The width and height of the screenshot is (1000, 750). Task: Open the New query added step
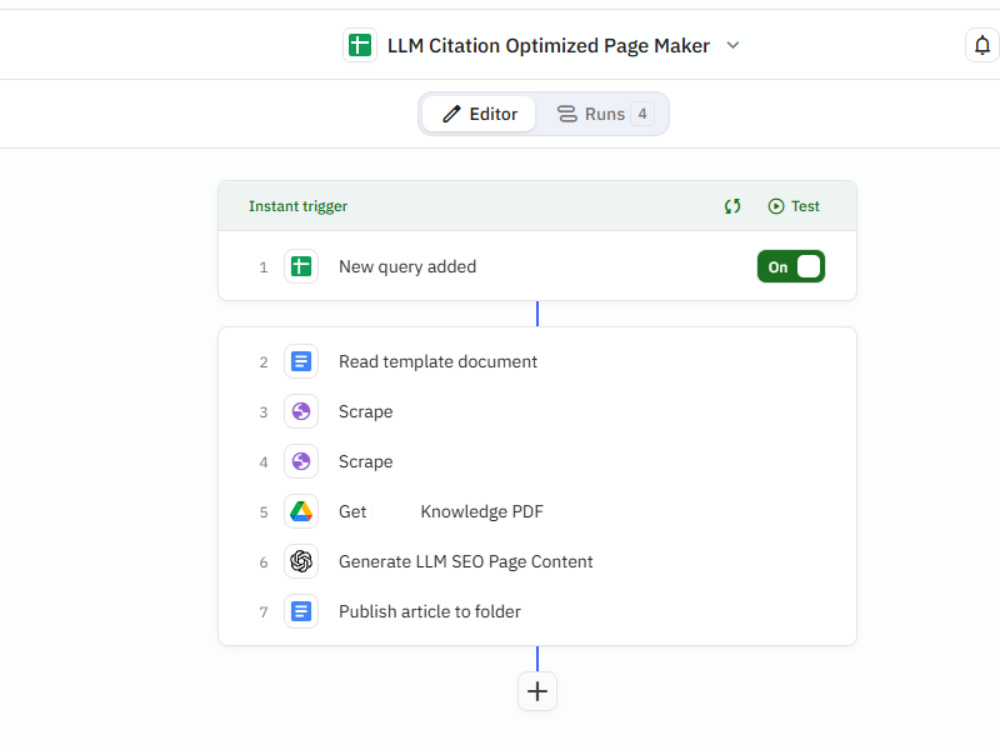[537, 266]
